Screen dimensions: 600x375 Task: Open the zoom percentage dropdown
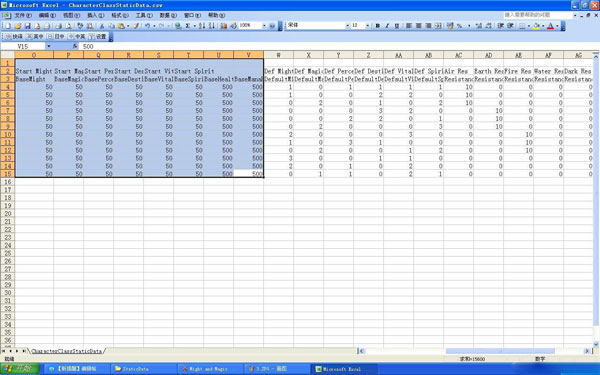pos(264,26)
